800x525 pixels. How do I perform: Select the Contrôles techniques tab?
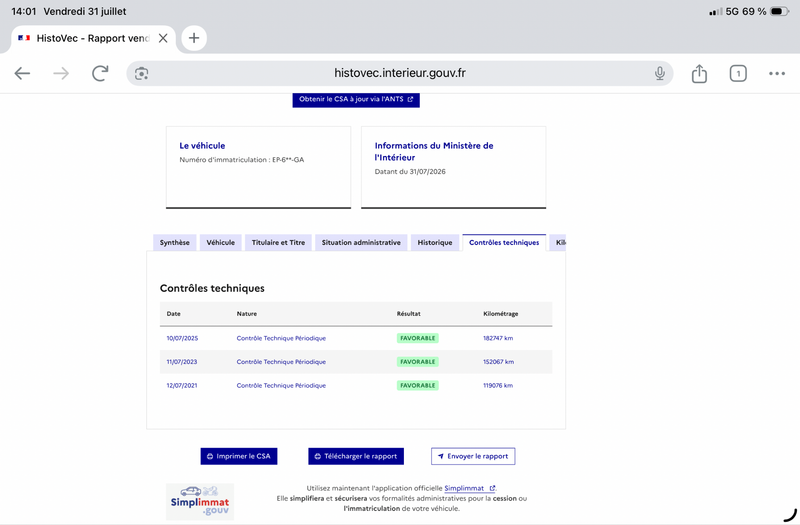[x=504, y=242]
